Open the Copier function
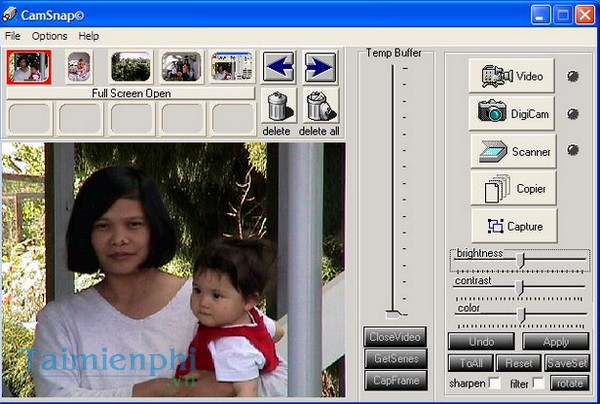 [513, 188]
